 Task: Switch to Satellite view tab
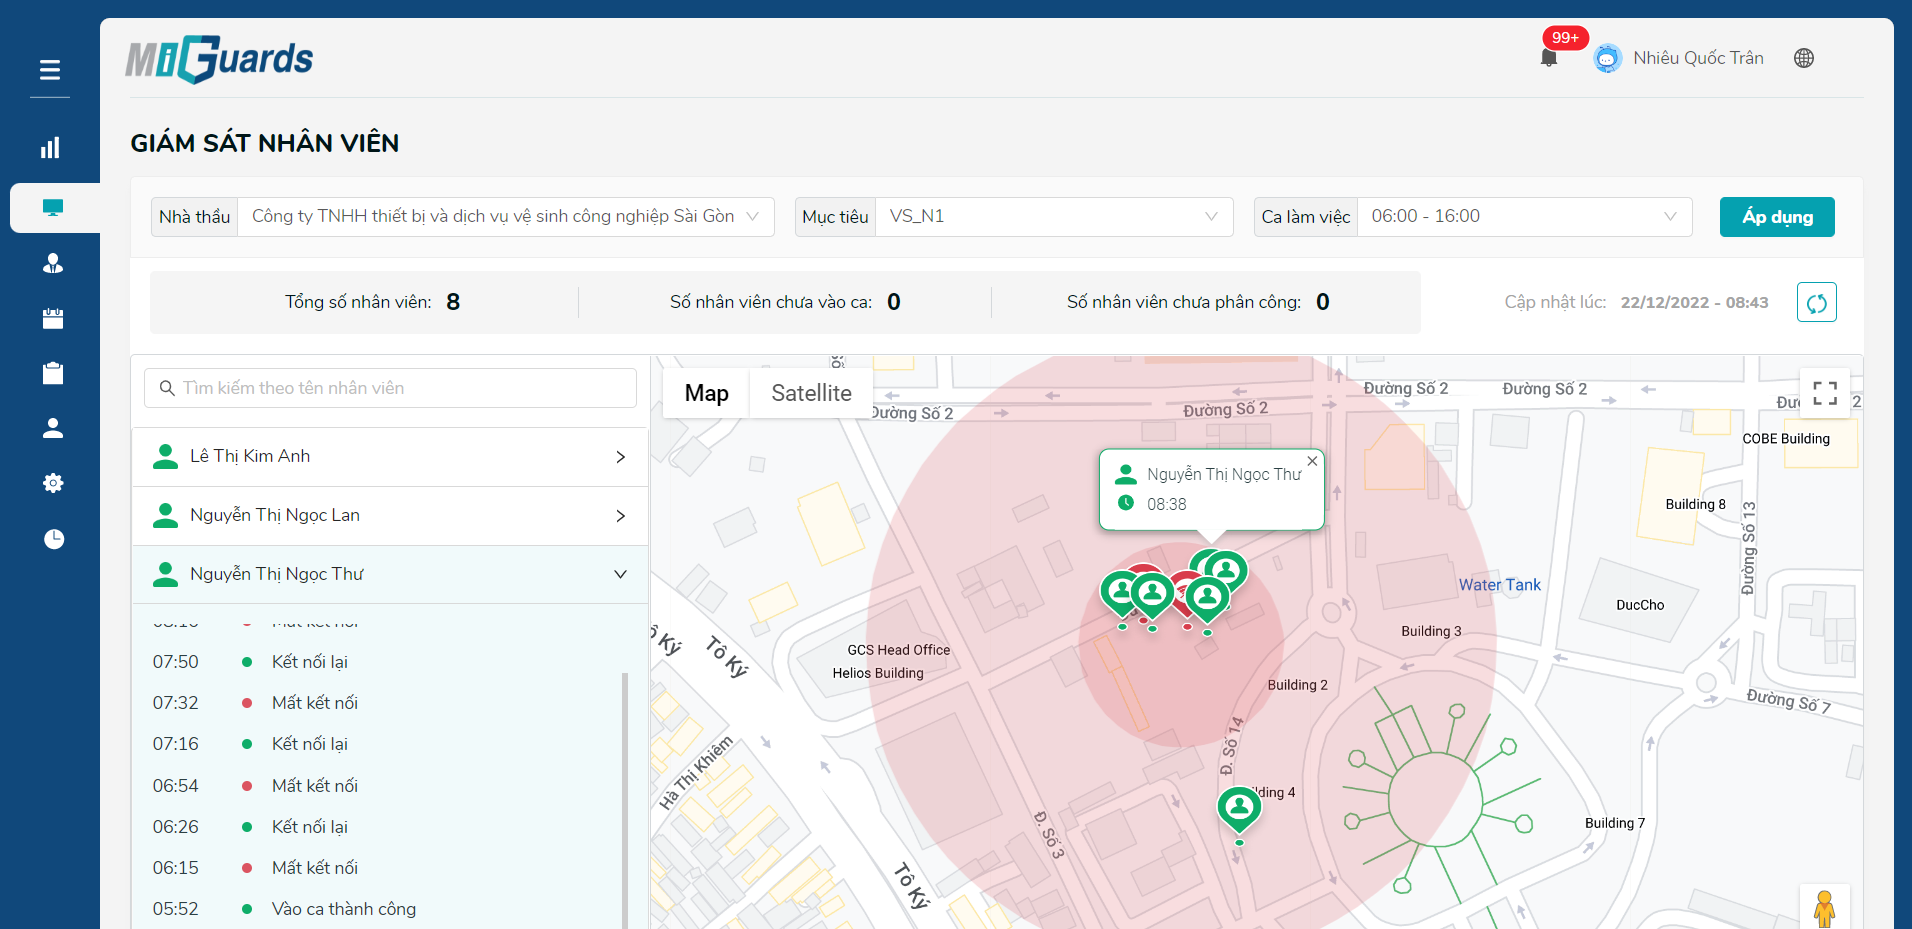pos(811,393)
